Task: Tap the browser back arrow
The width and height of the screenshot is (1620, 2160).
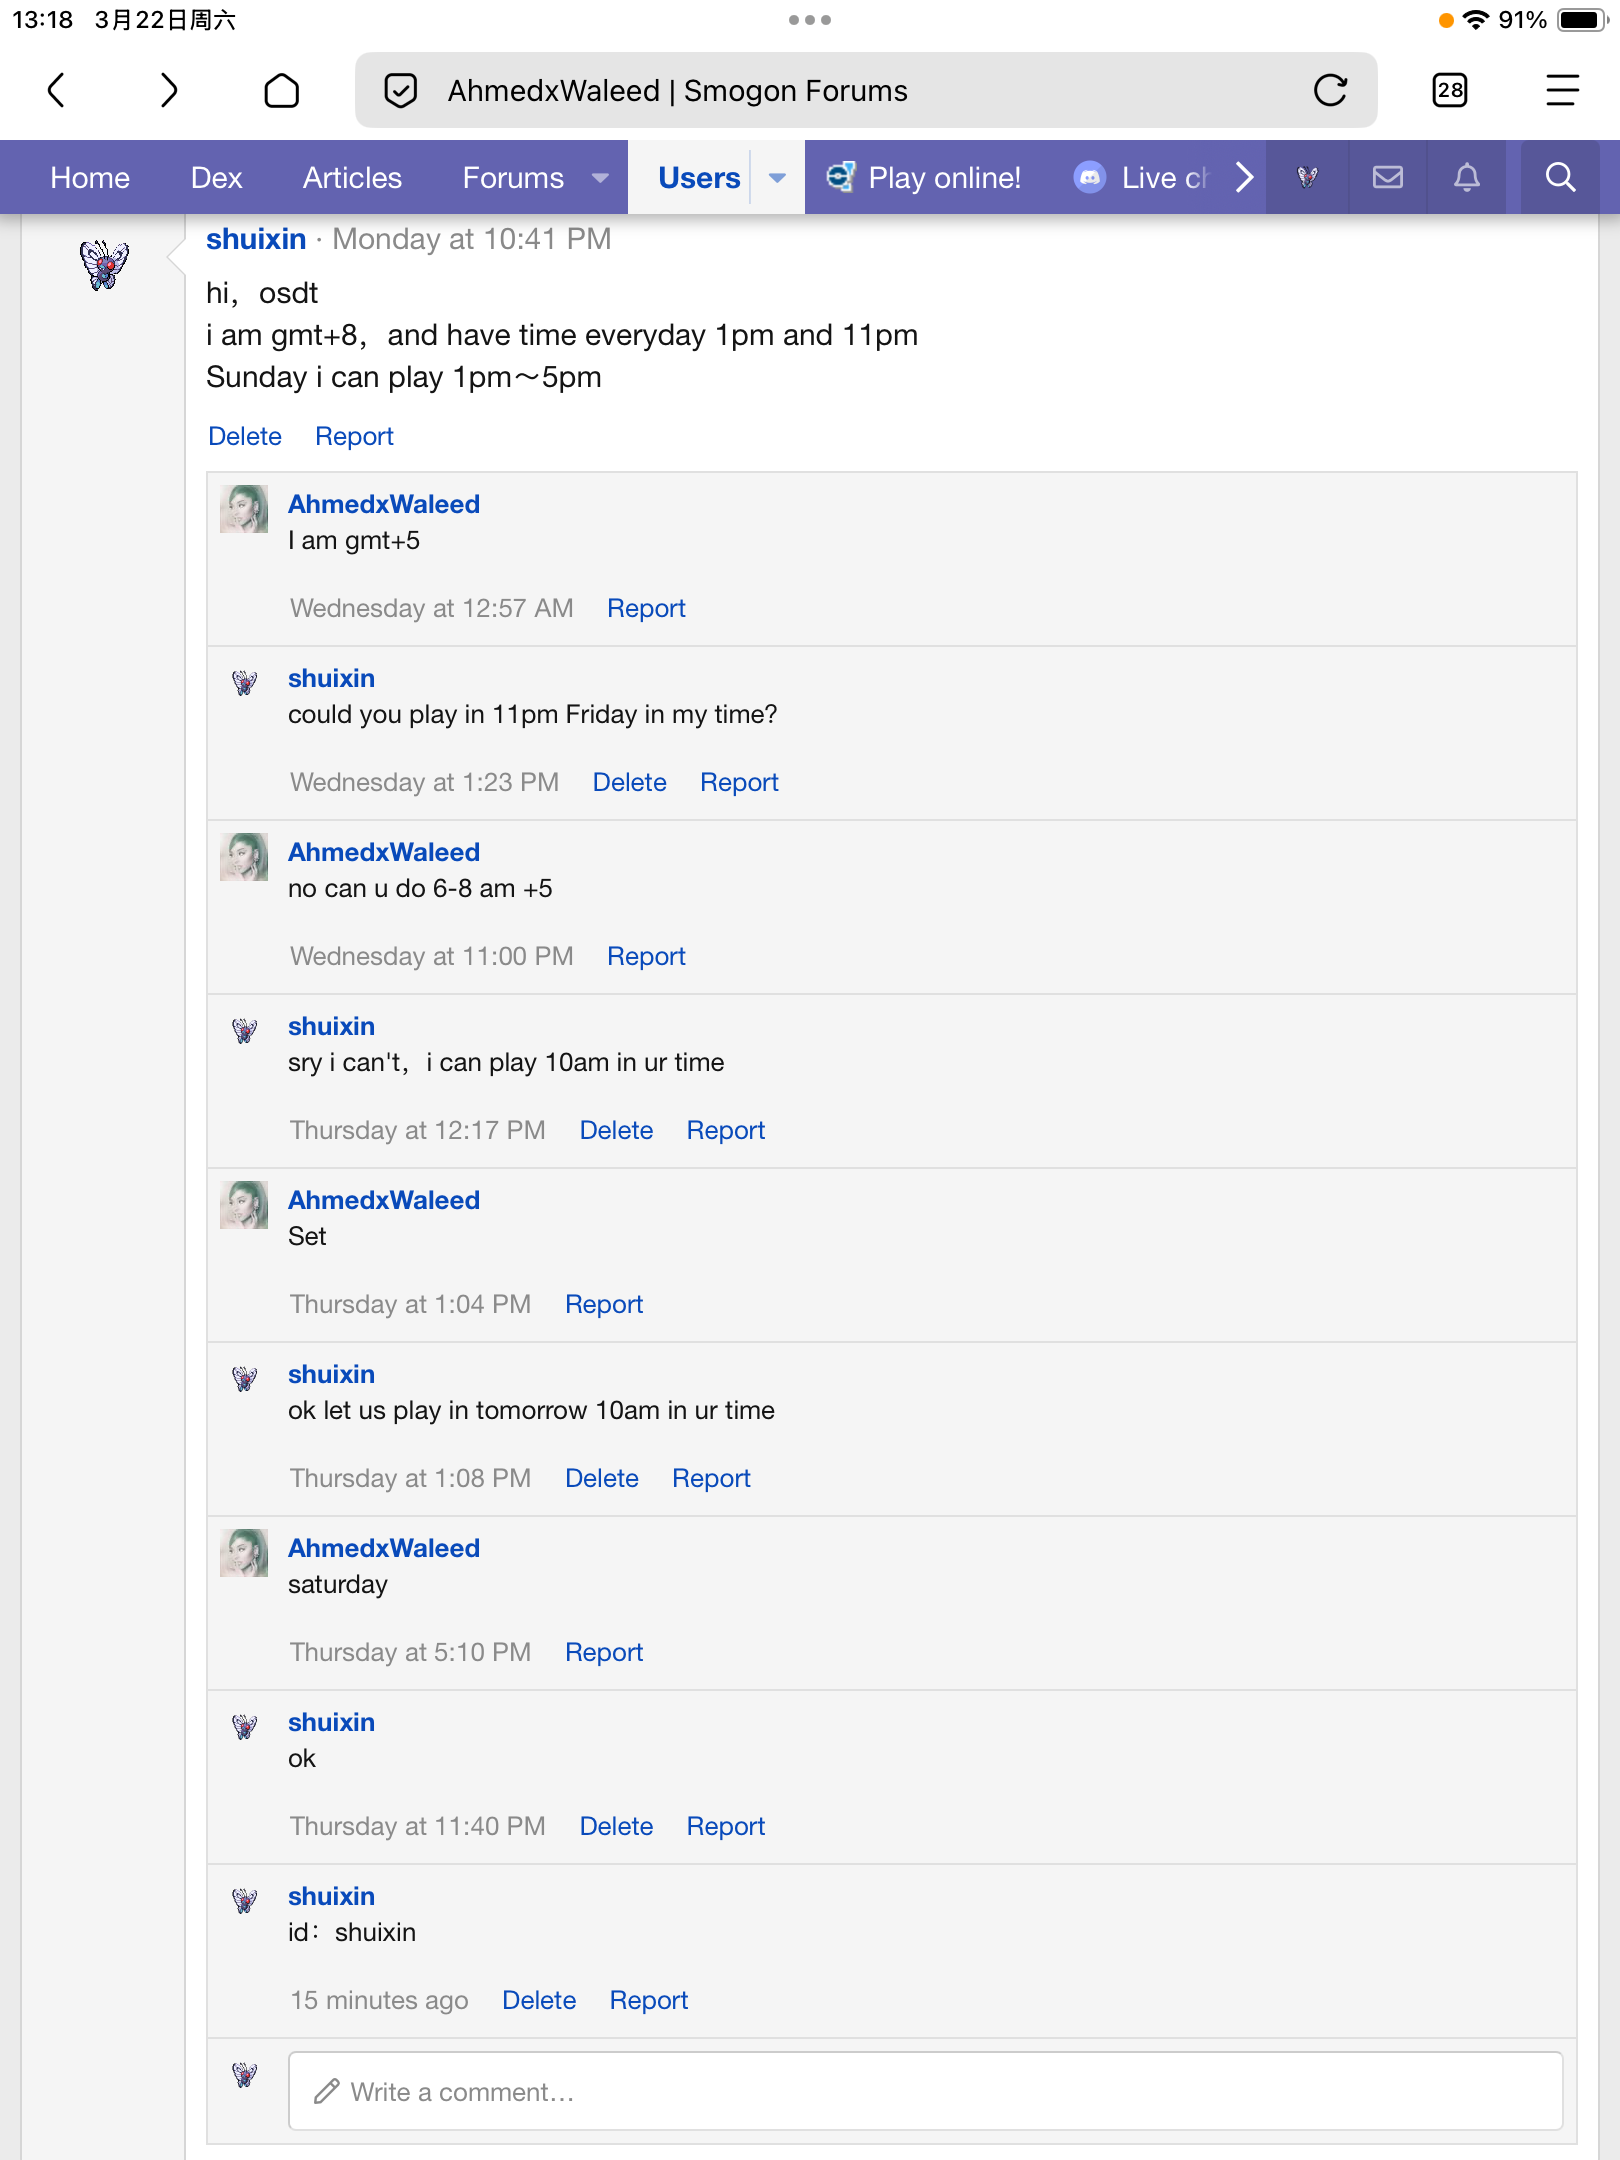Action: [57, 90]
